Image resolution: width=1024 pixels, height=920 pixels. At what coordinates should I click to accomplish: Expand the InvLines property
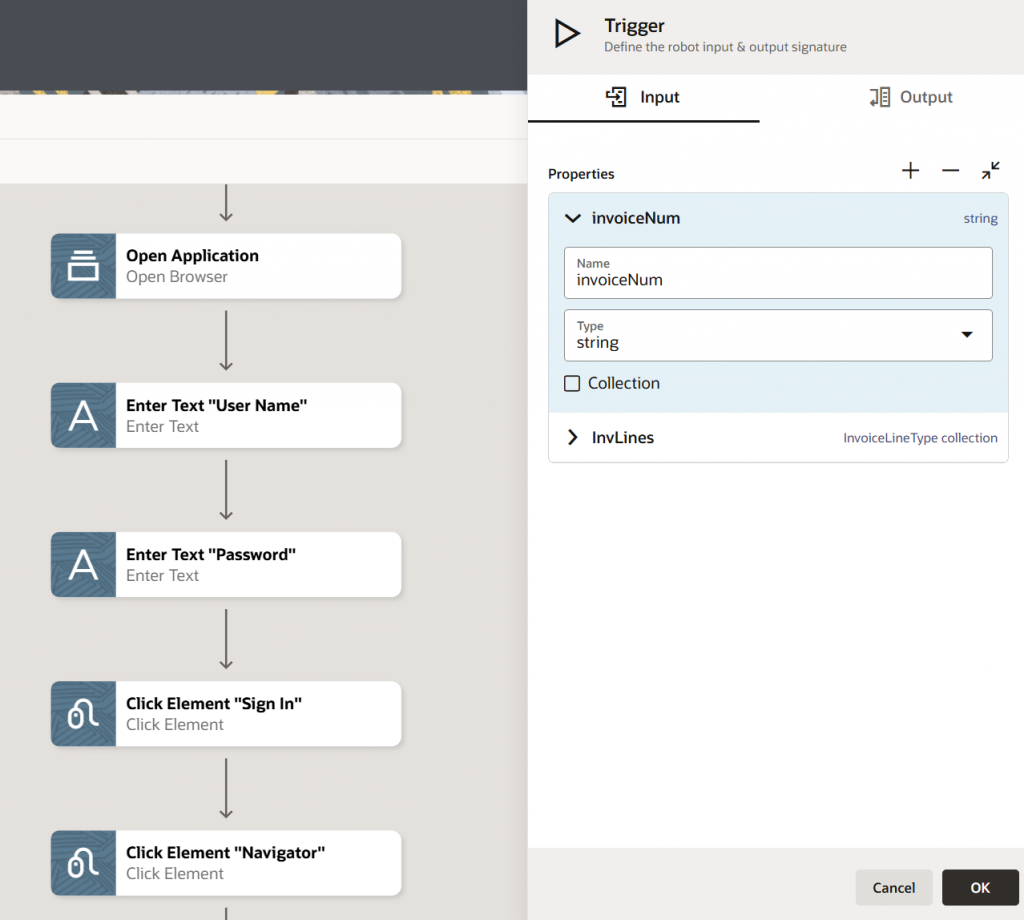(x=573, y=437)
